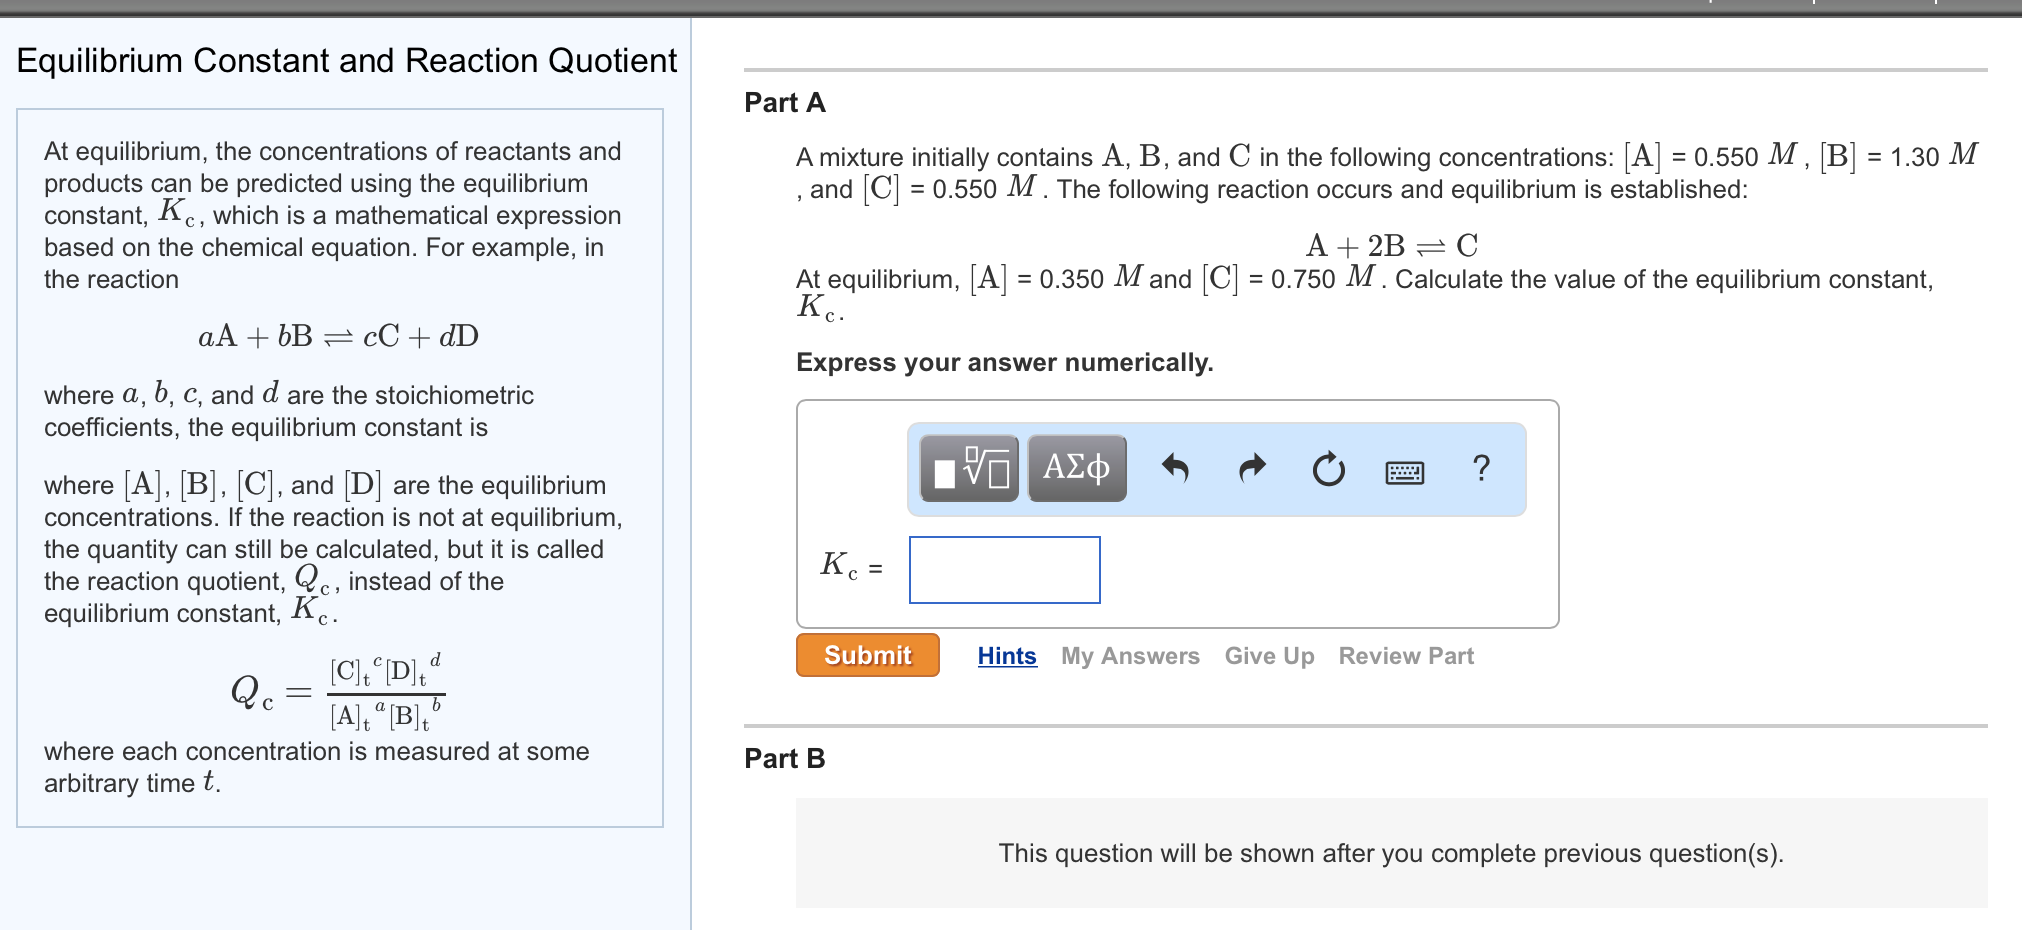
Task: Click Give Up for Part A
Action: (x=1269, y=656)
